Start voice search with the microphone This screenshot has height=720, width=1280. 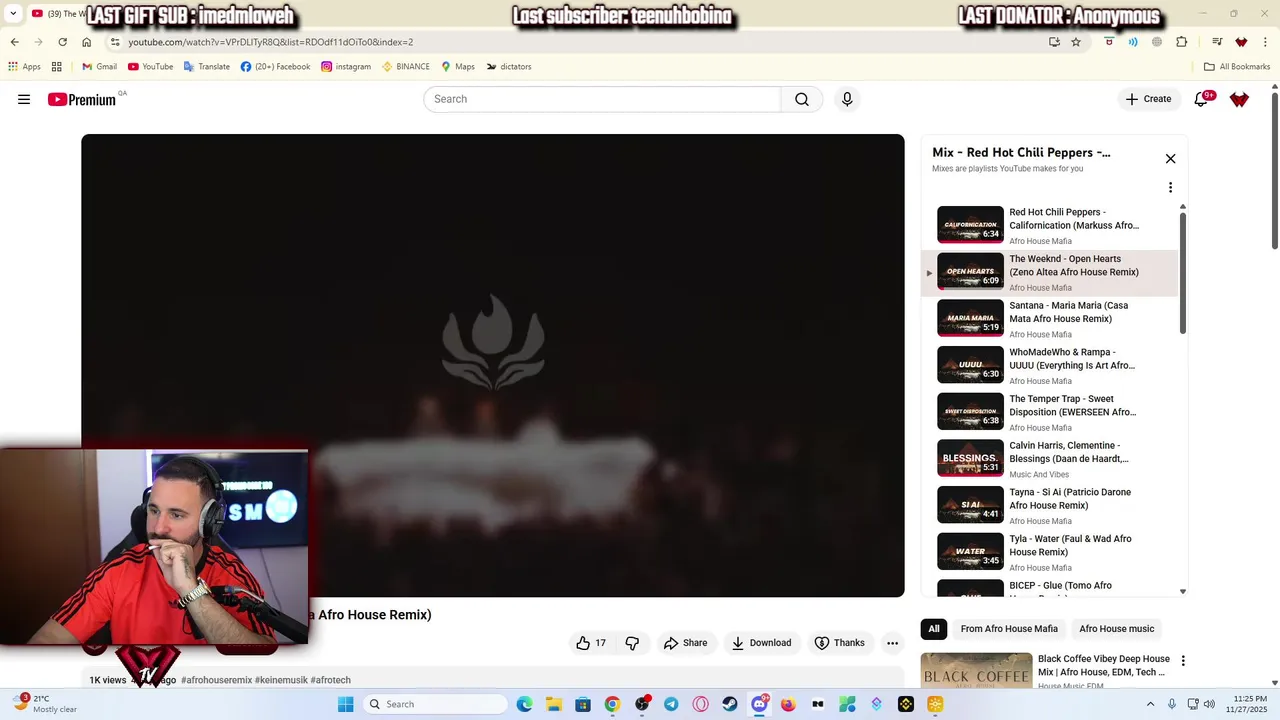click(x=847, y=99)
